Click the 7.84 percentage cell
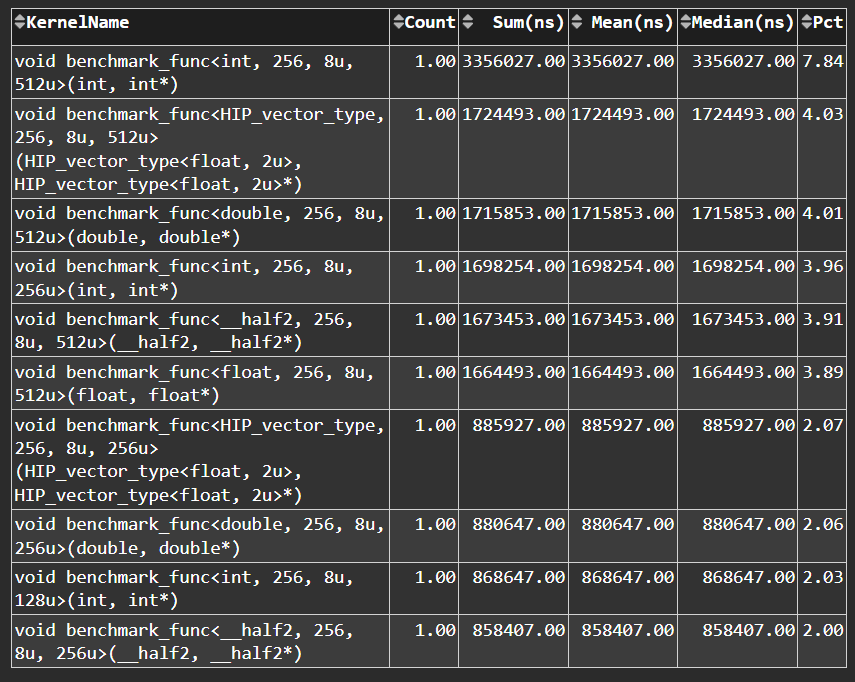The image size is (855, 682). click(x=823, y=62)
